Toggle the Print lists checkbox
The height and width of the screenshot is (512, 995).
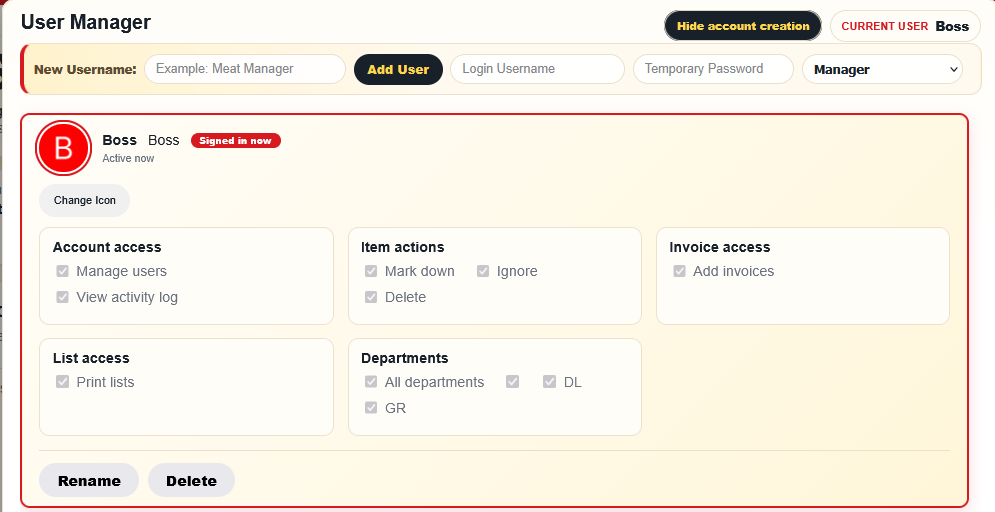pos(62,382)
